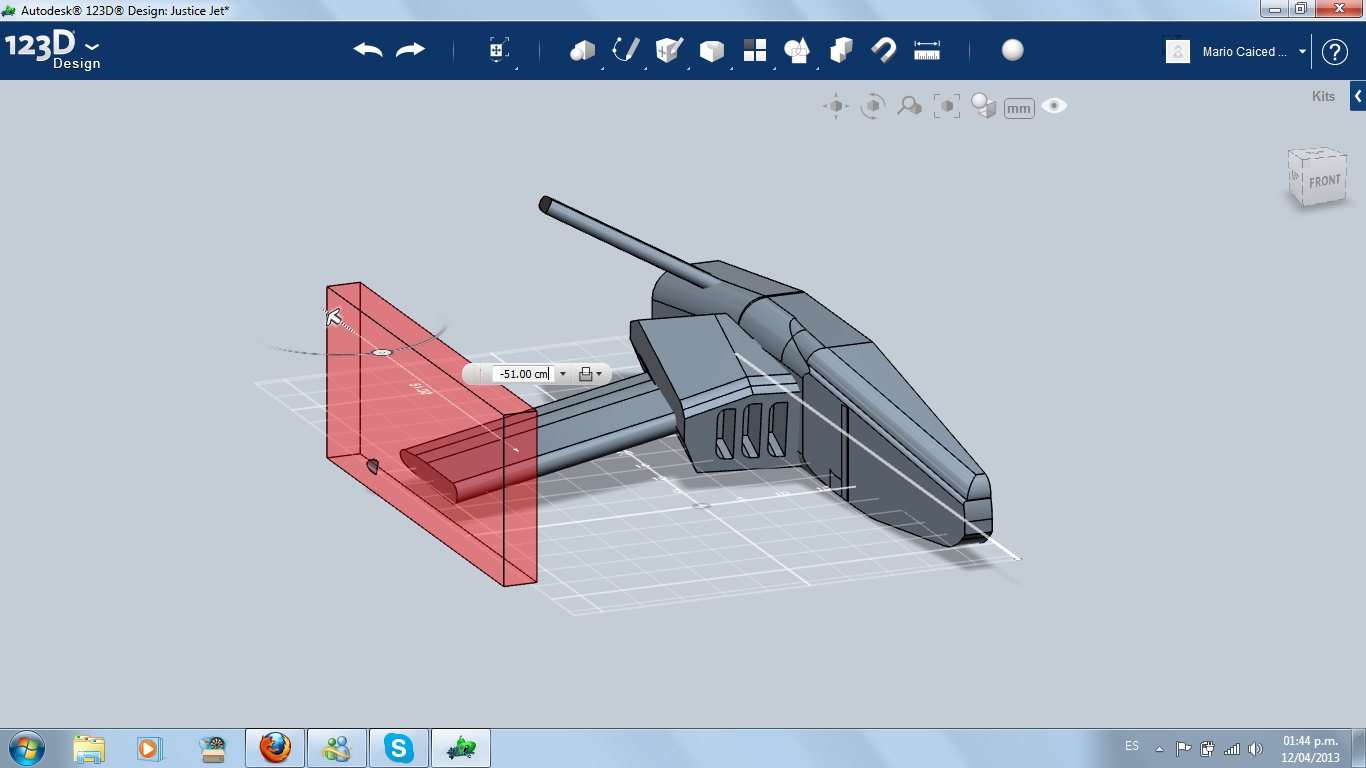
Task: Click the user profile avatar
Action: 1178,52
